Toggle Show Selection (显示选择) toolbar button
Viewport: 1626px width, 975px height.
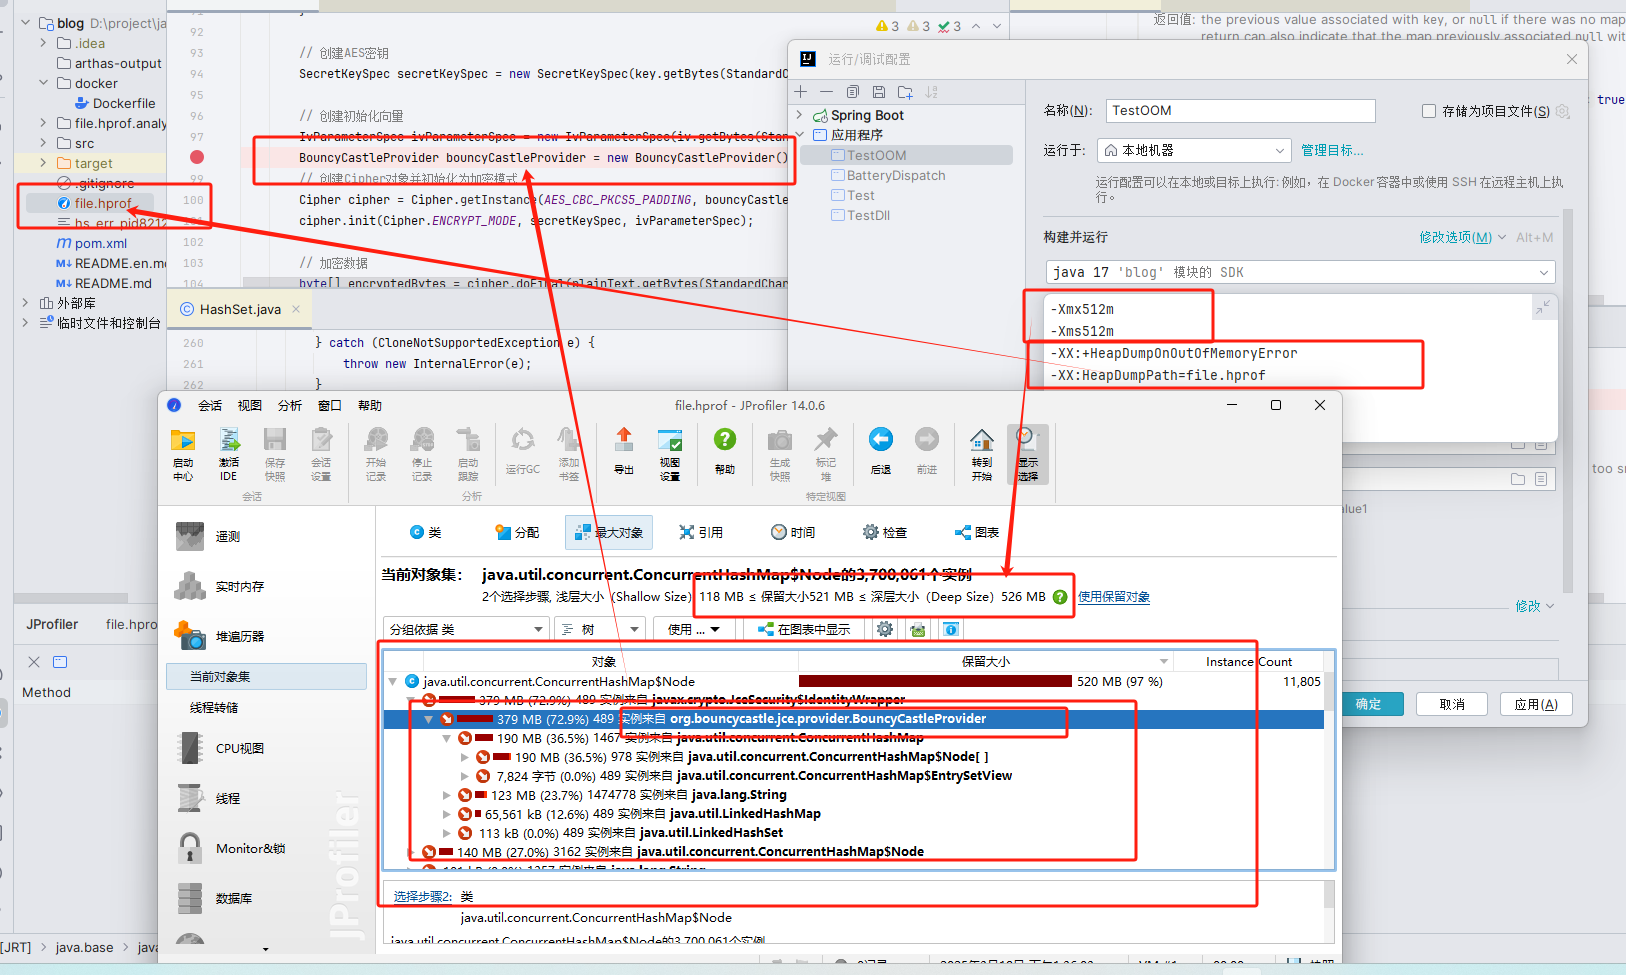(1028, 454)
